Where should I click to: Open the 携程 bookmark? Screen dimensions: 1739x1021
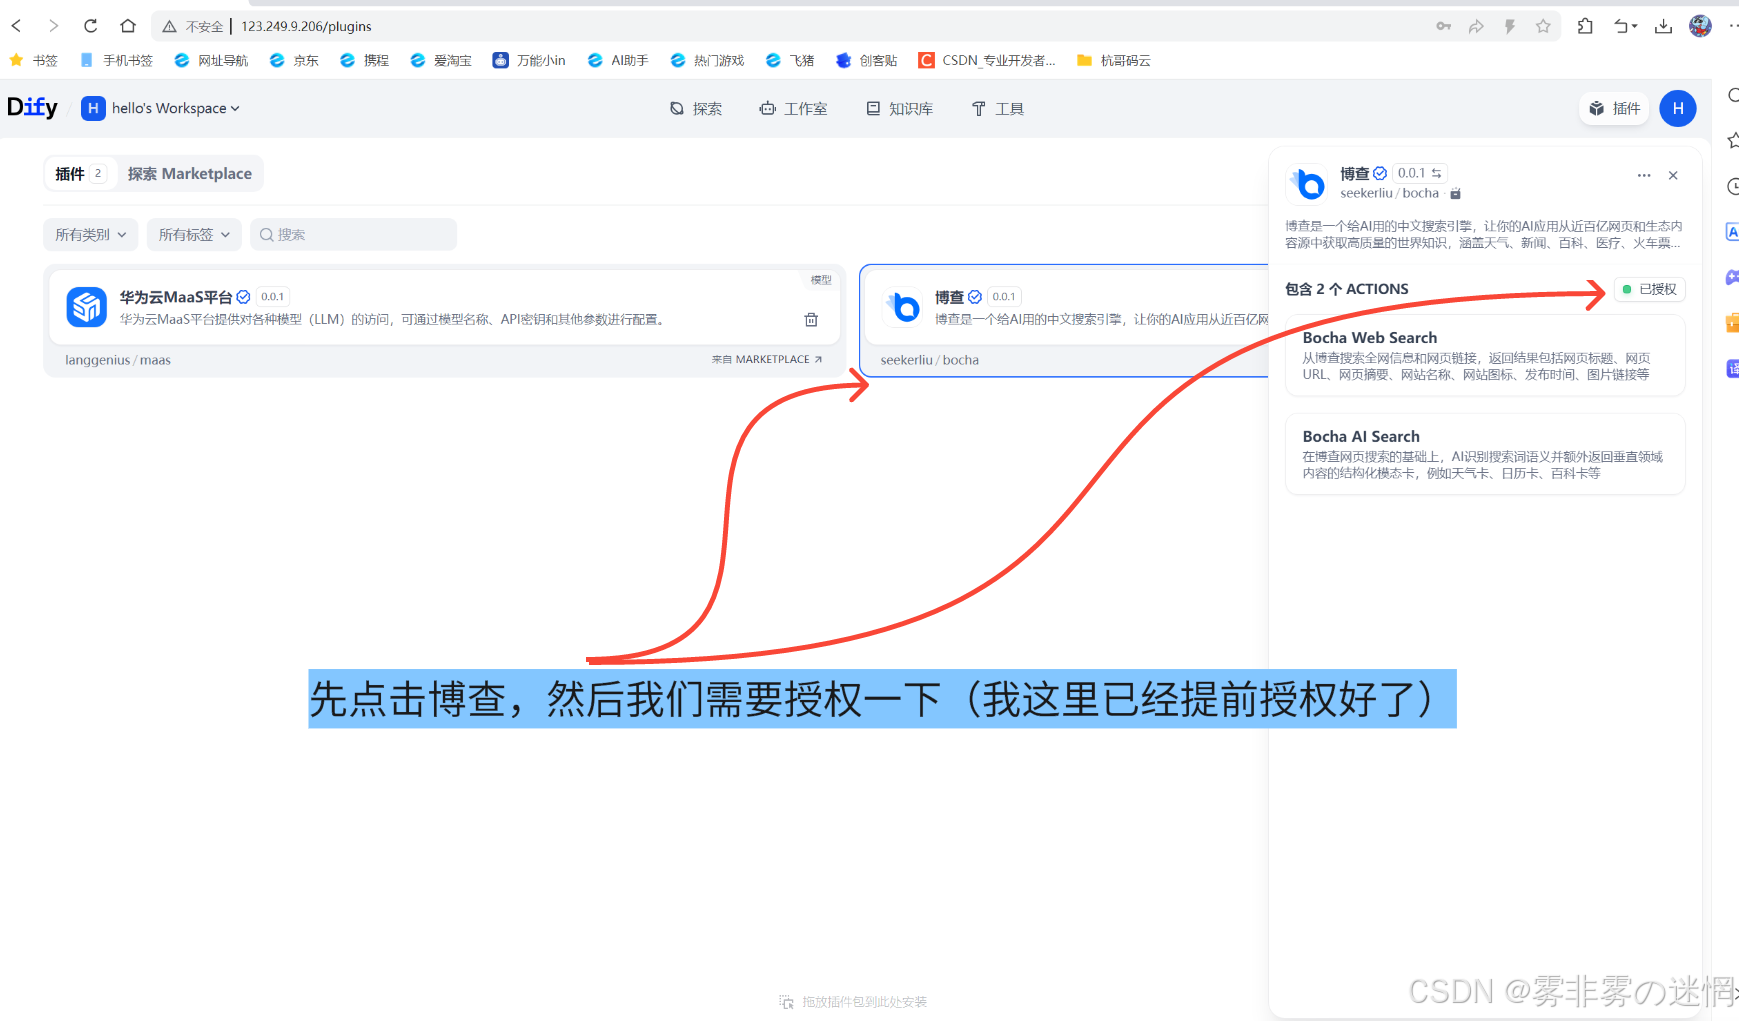click(x=365, y=60)
